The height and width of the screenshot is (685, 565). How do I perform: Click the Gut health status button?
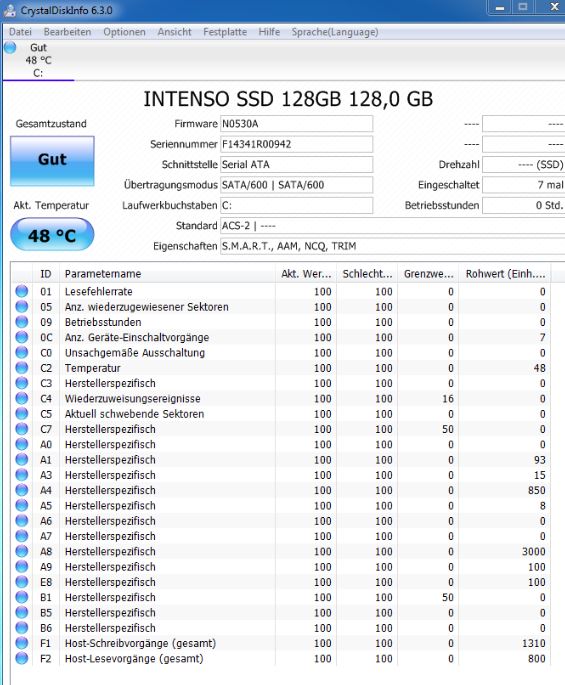(x=52, y=161)
